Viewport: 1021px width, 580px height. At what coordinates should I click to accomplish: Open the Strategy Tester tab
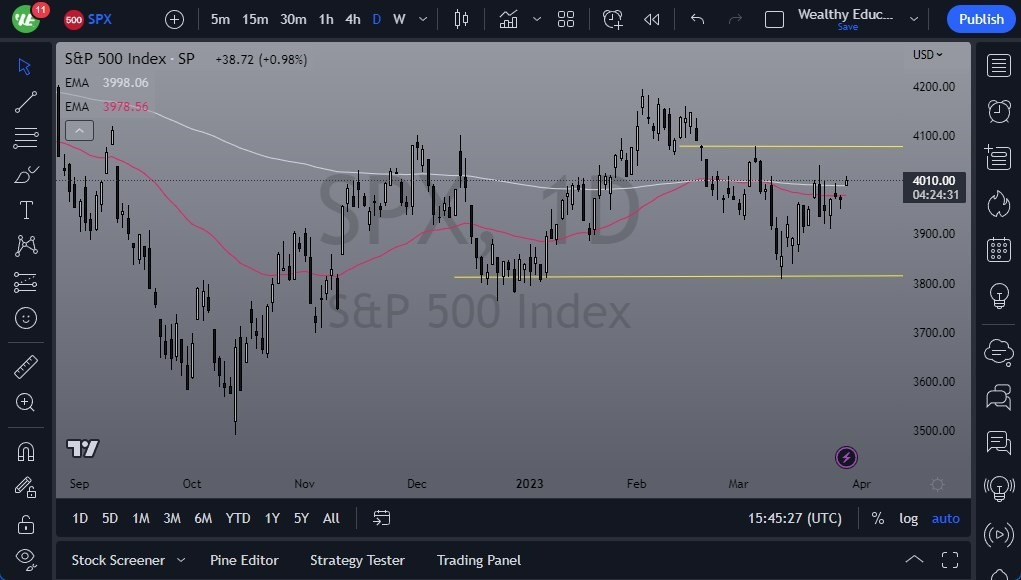[x=357, y=560]
